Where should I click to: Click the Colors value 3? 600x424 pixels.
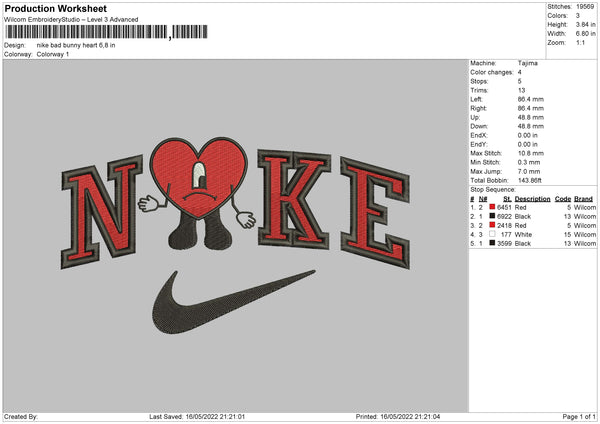pos(578,16)
